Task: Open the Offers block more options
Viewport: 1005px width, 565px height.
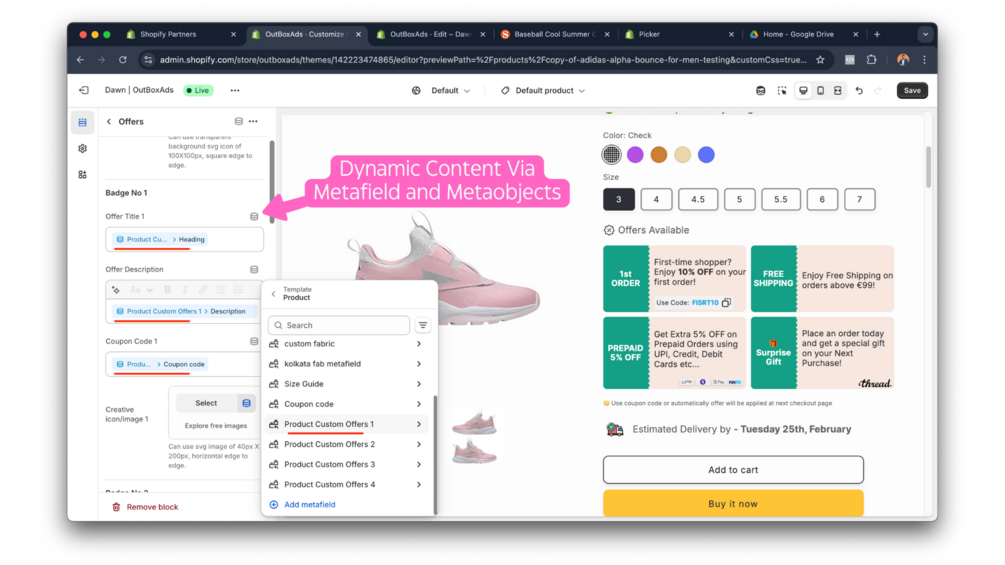Action: coord(253,122)
